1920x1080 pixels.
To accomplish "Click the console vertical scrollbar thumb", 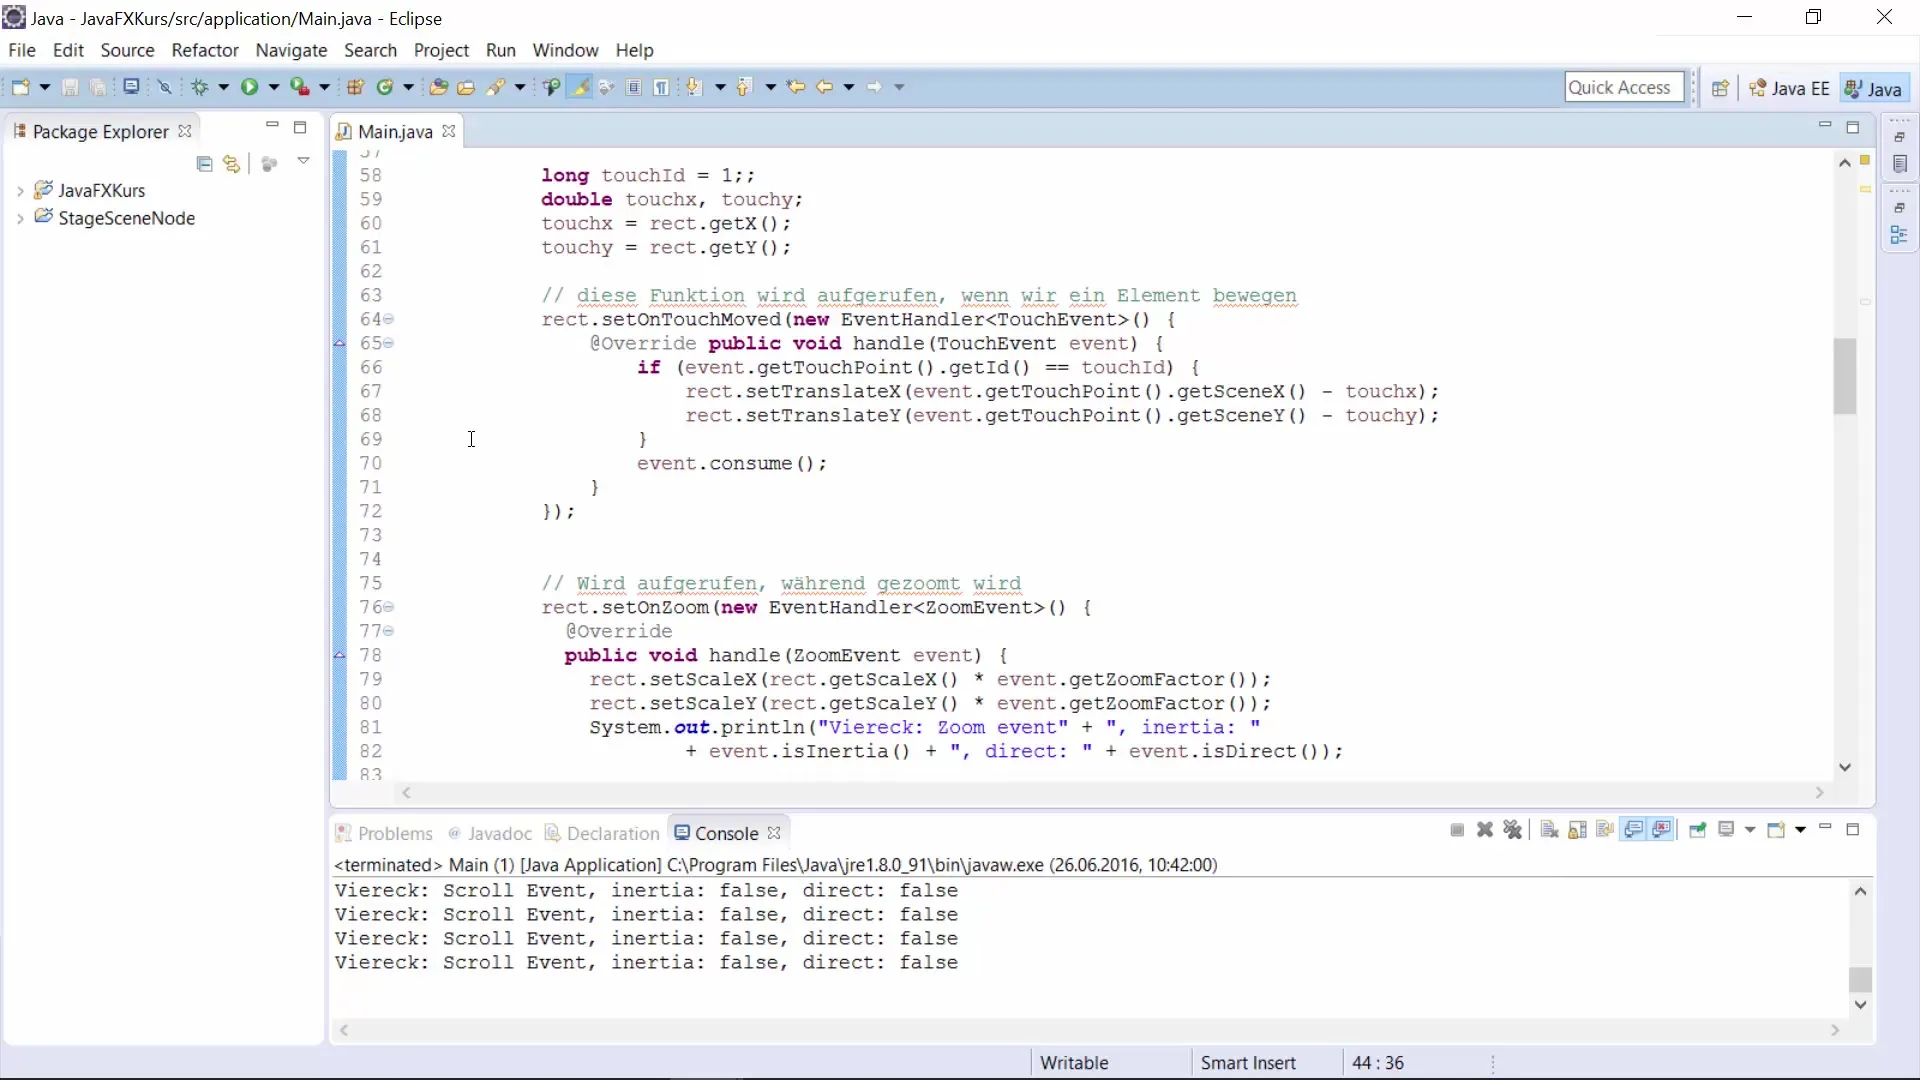I will (1860, 979).
